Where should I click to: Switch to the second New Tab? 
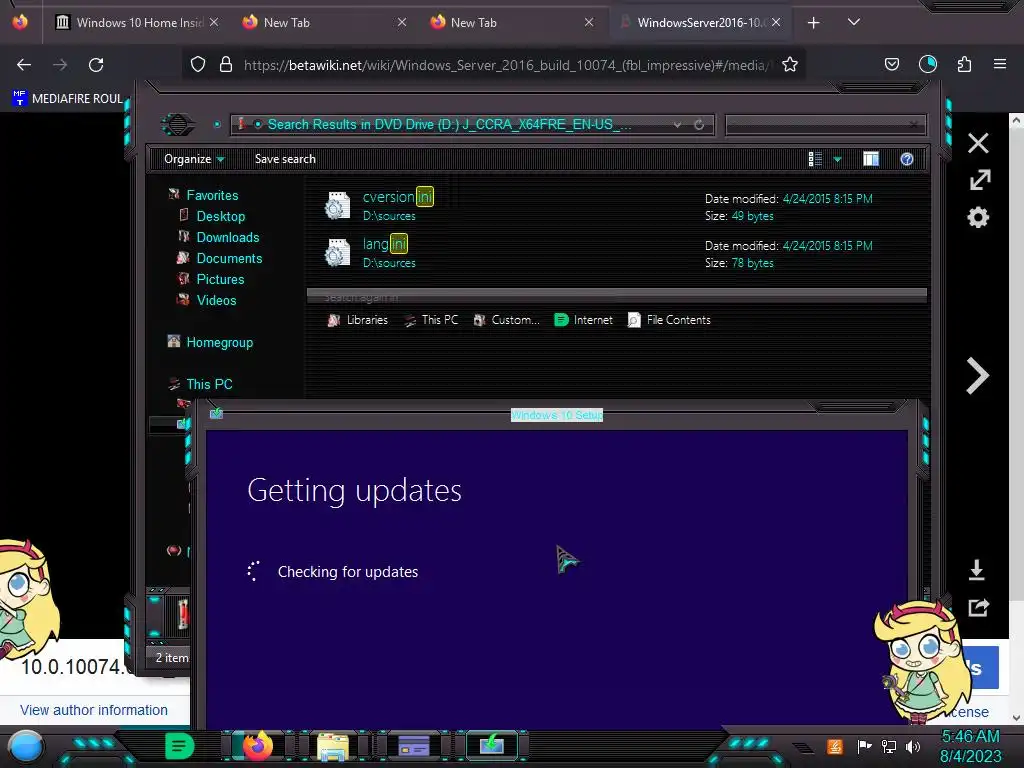pos(511,23)
